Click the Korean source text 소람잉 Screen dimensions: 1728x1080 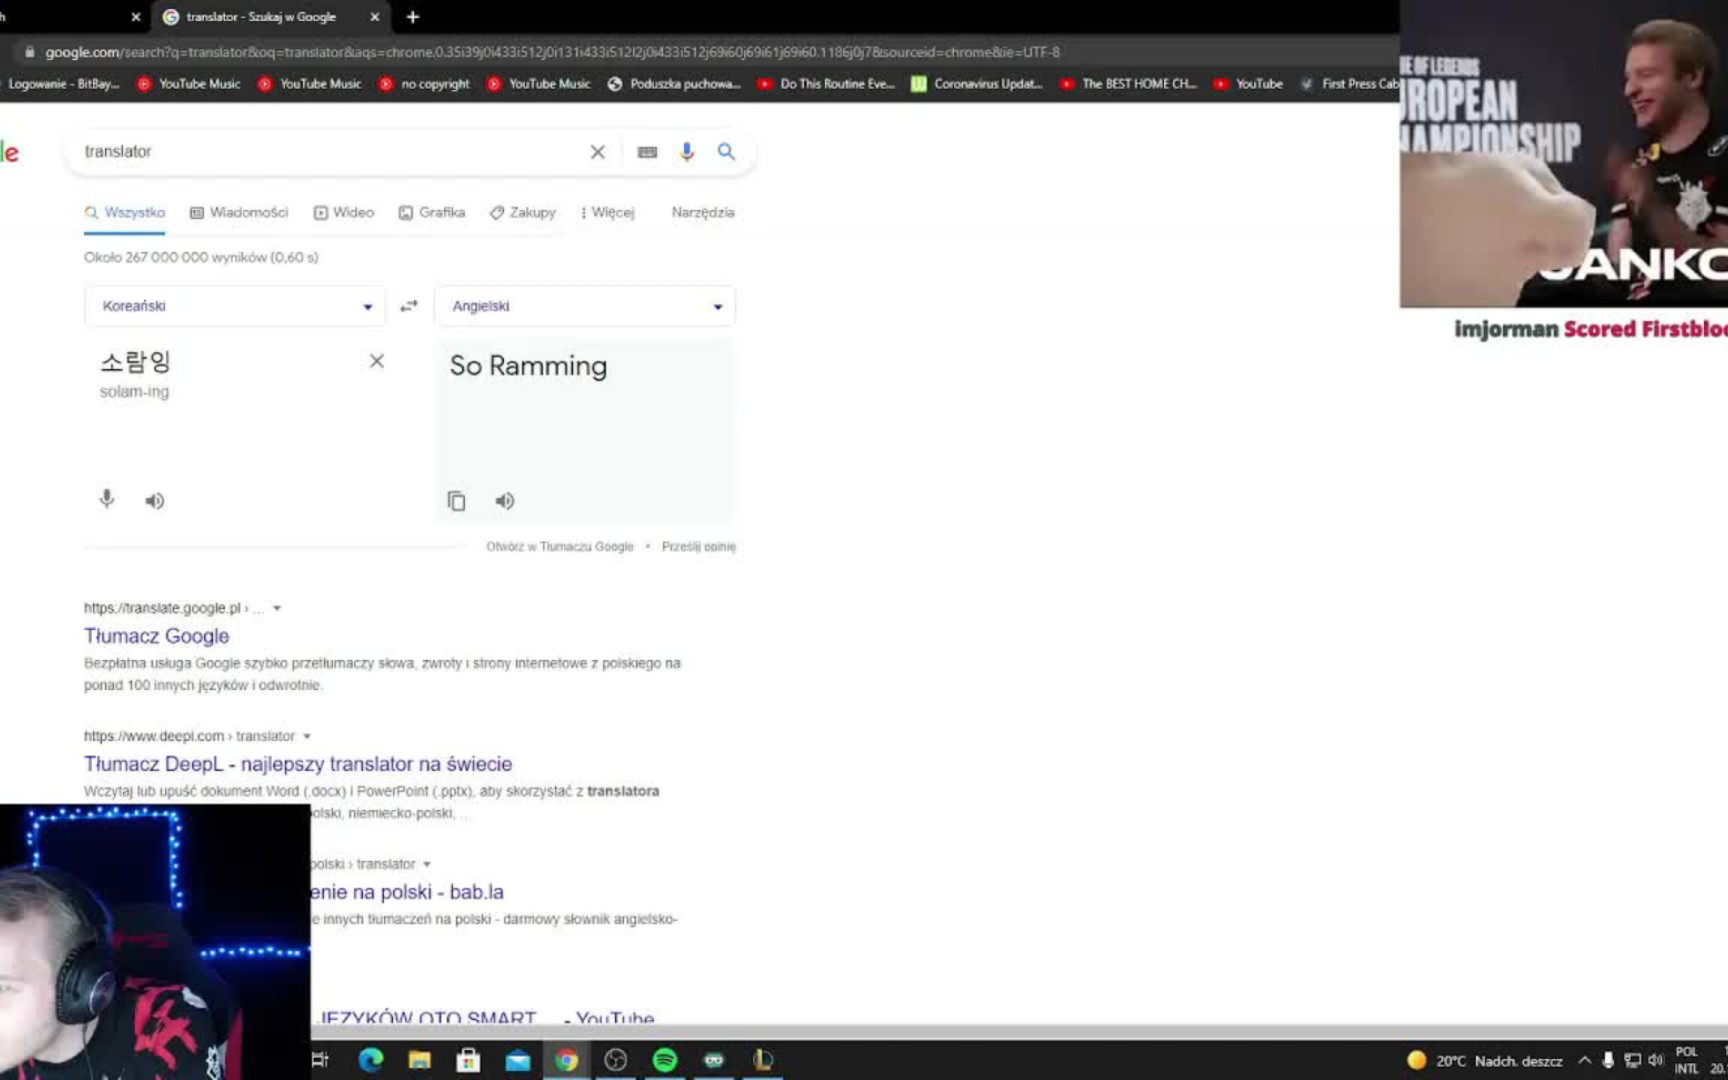pos(135,362)
